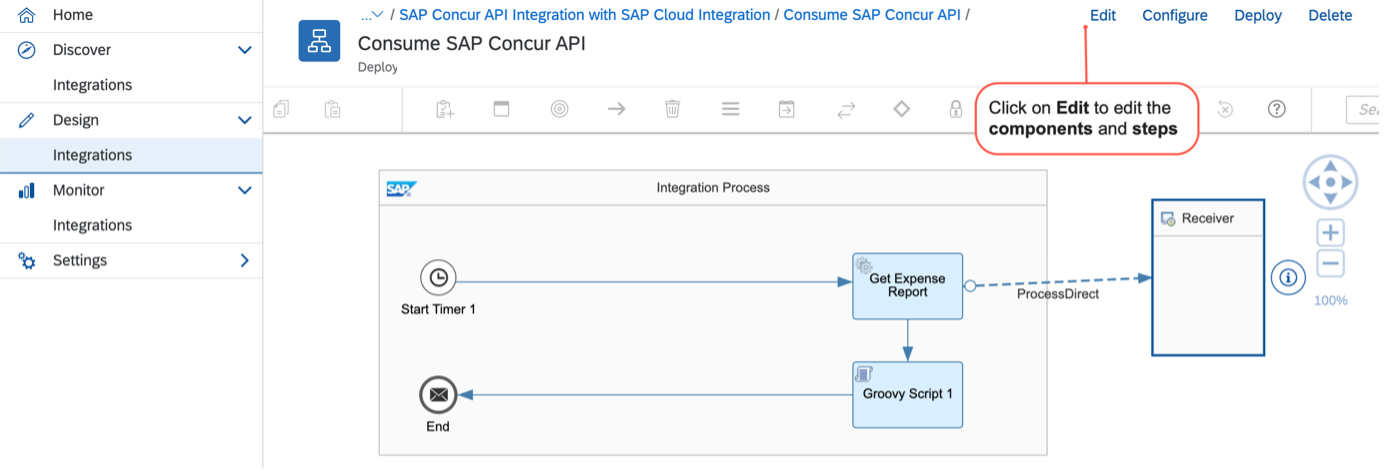Image resolution: width=1384 pixels, height=473 pixels.
Task: Open Consume SAP Concur API breadcrumb link
Action: tap(872, 15)
